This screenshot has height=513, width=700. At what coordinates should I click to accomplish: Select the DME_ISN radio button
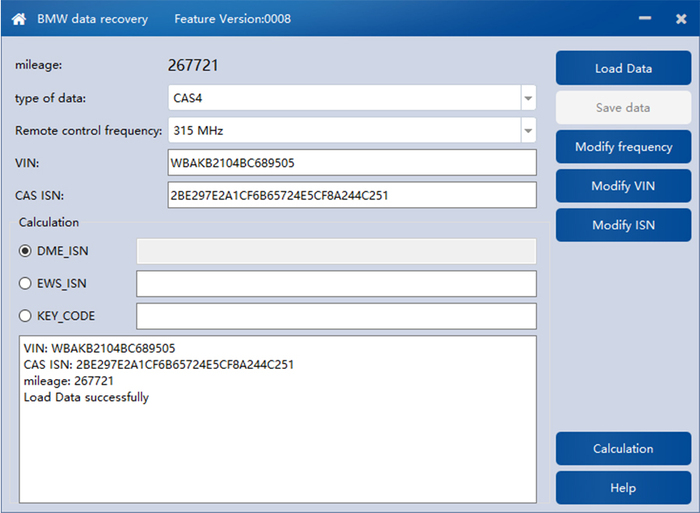coord(25,251)
